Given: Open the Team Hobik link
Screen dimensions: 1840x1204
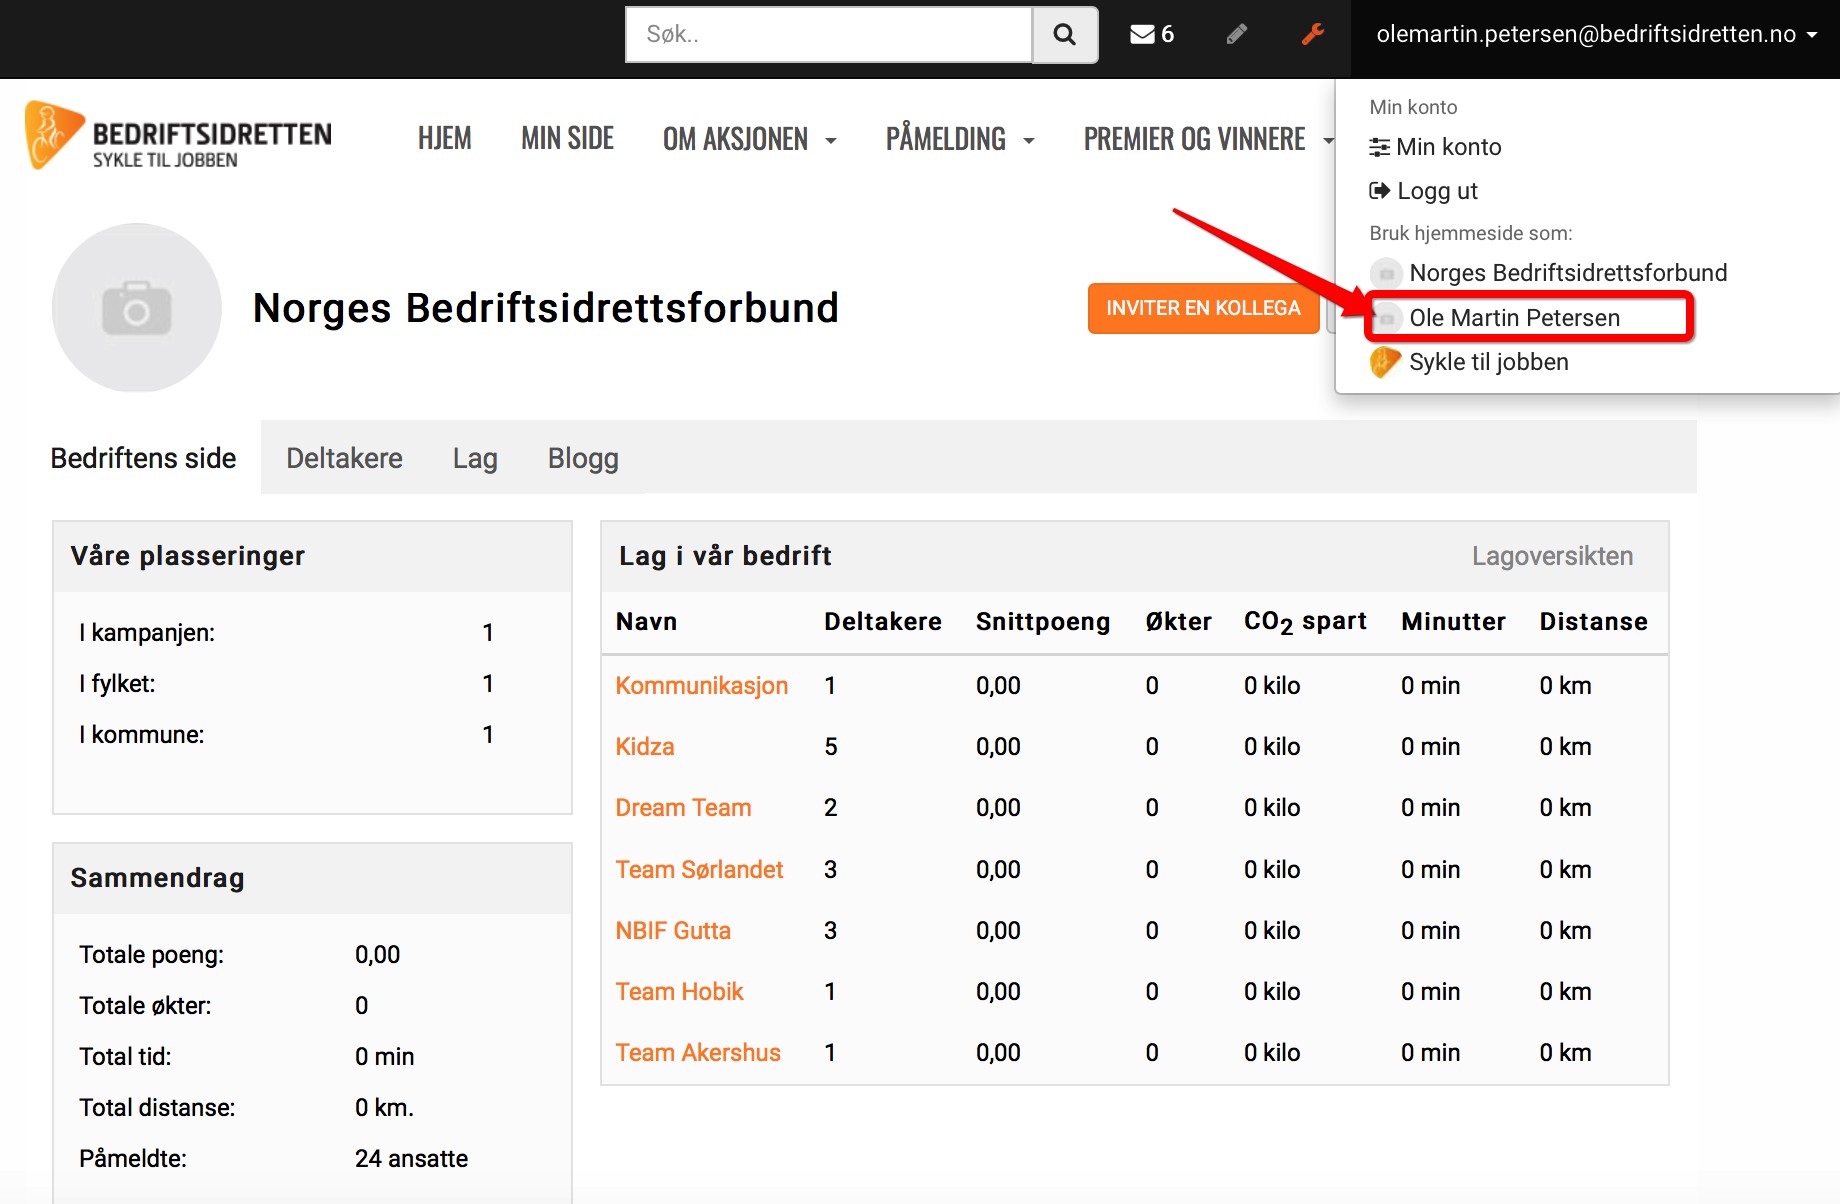Looking at the screenshot, I should pyautogui.click(x=680, y=991).
